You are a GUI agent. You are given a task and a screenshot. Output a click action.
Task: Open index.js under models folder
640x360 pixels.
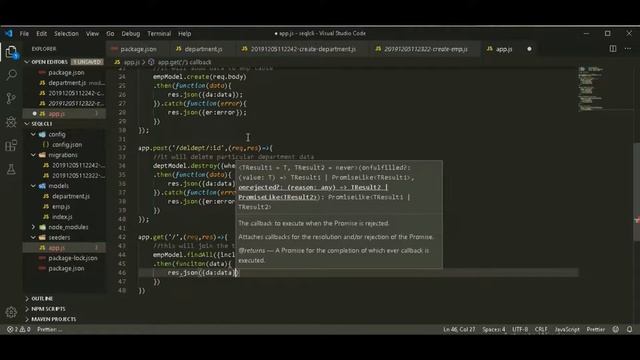pos(64,217)
